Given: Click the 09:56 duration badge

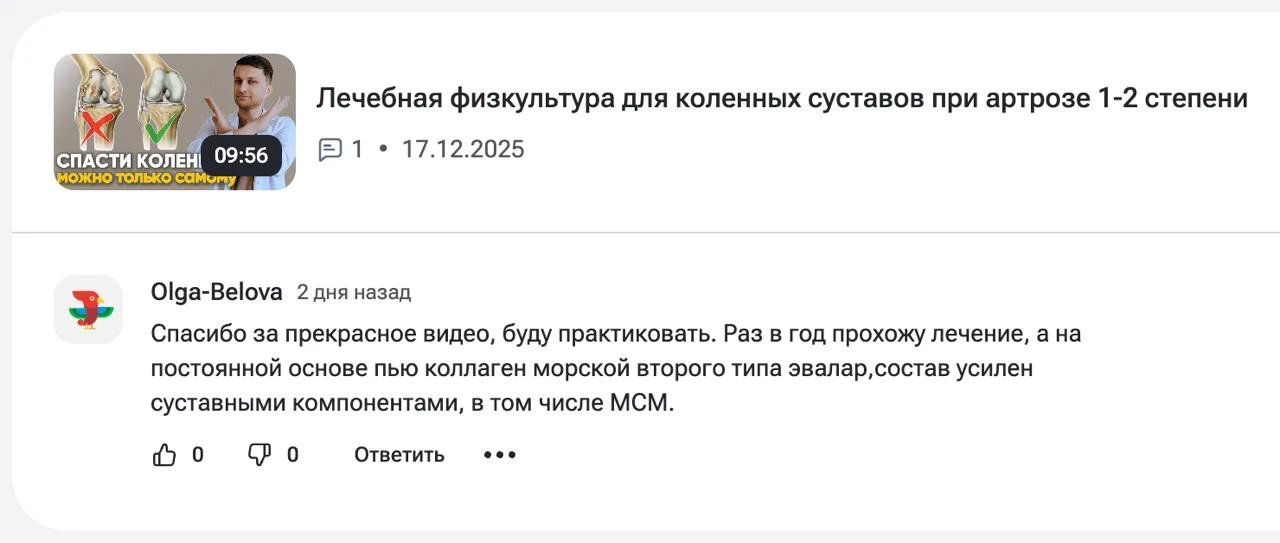Looking at the screenshot, I should point(241,155).
